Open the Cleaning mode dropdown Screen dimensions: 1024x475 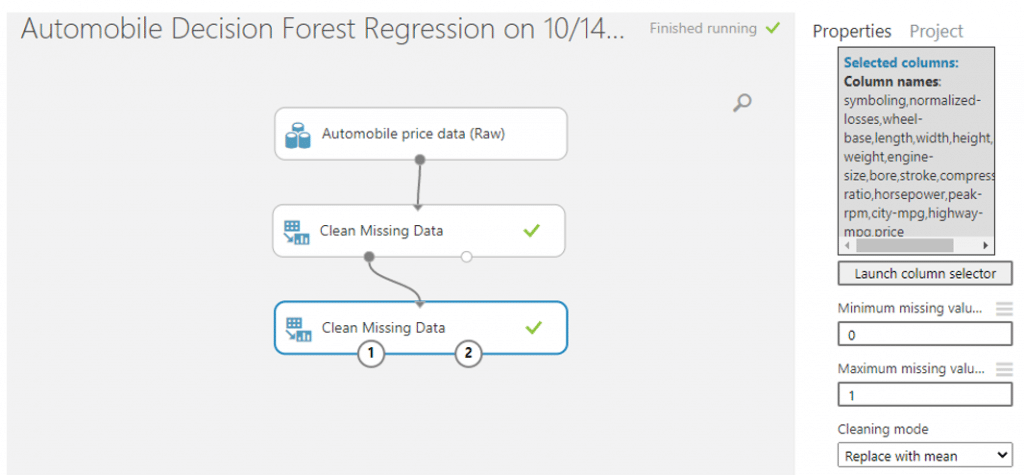(925, 455)
